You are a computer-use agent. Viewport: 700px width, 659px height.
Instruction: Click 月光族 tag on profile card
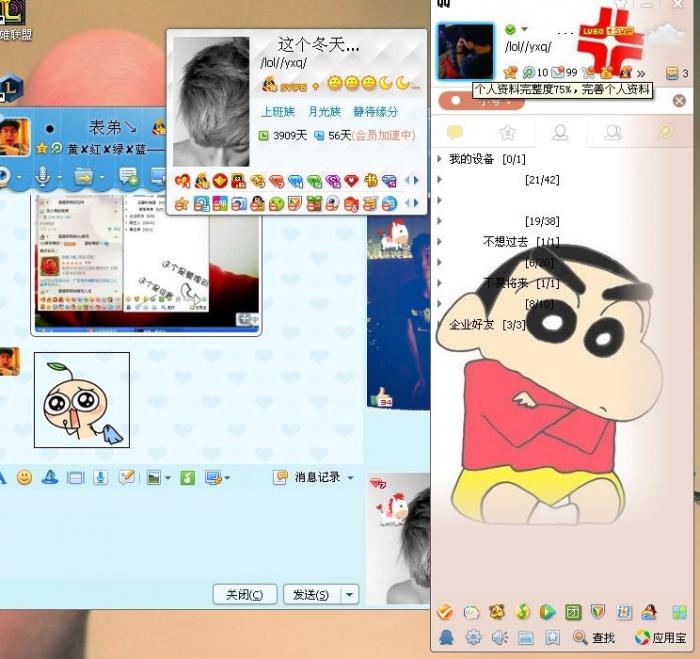coord(324,112)
